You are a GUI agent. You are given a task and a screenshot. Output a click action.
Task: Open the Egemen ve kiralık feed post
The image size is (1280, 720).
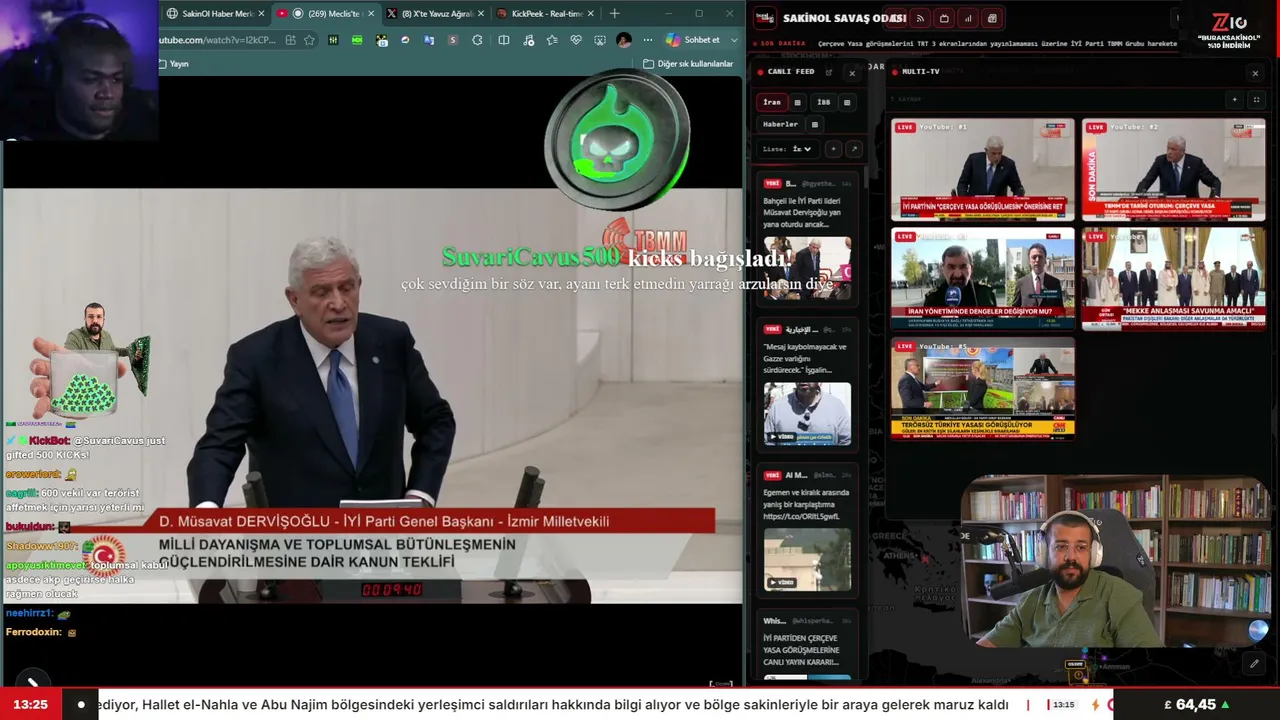point(807,531)
